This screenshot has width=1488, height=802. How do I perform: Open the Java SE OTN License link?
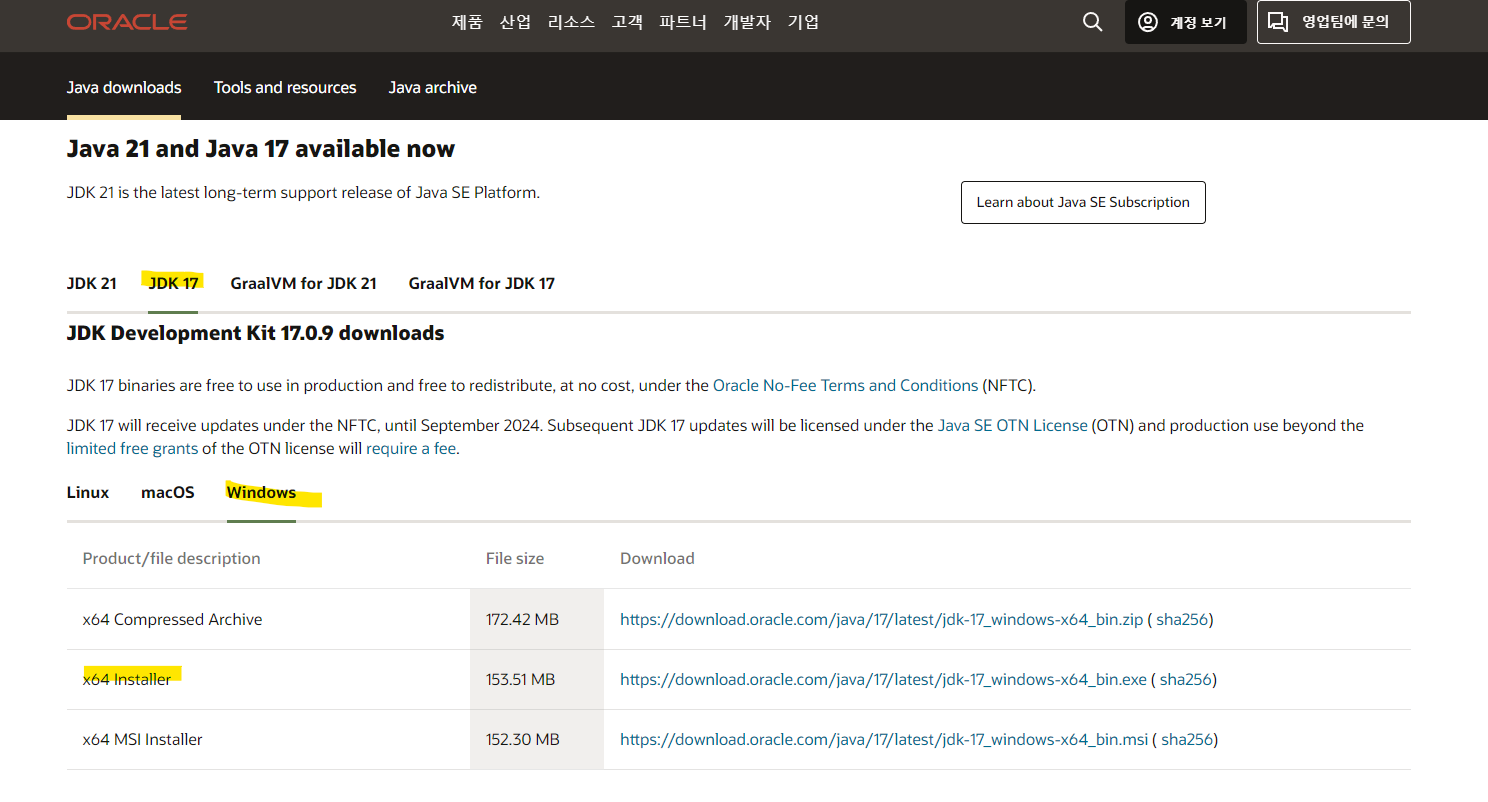click(1013, 425)
